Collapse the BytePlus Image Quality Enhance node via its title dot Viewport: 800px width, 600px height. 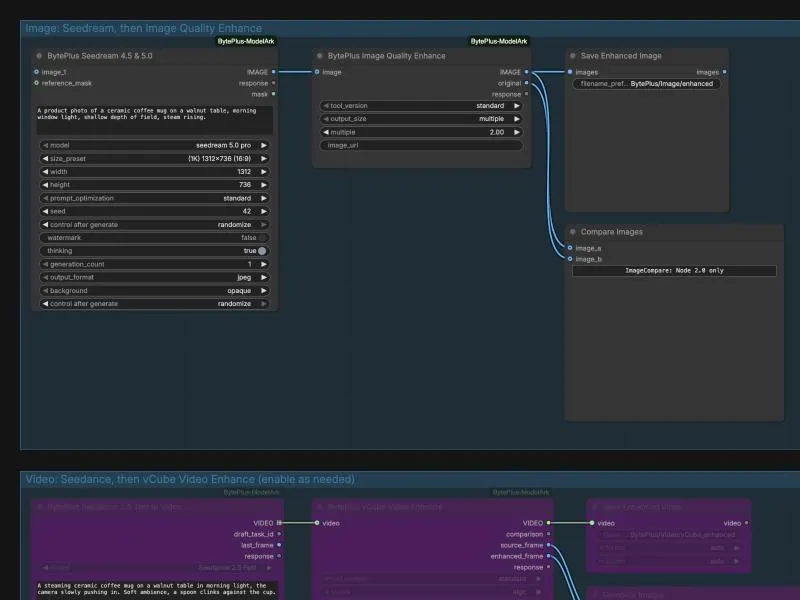coord(320,56)
